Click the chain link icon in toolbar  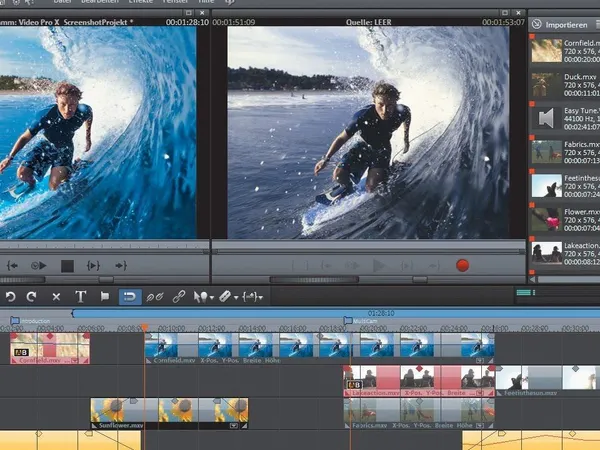(180, 297)
